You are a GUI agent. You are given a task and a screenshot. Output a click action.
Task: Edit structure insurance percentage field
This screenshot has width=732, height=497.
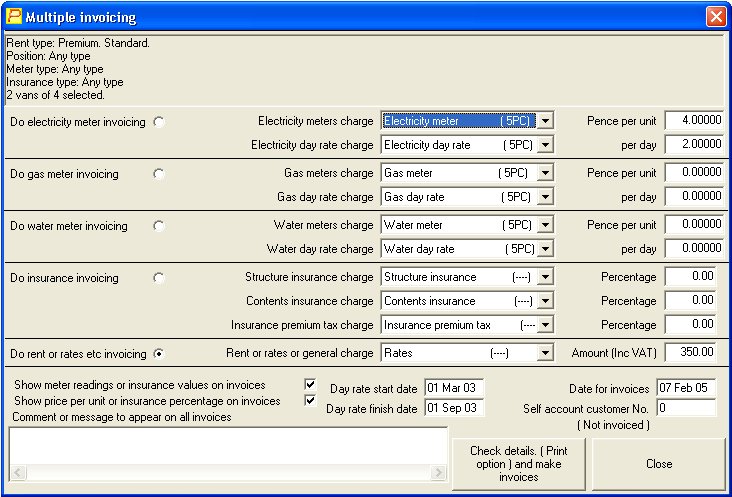[690, 276]
